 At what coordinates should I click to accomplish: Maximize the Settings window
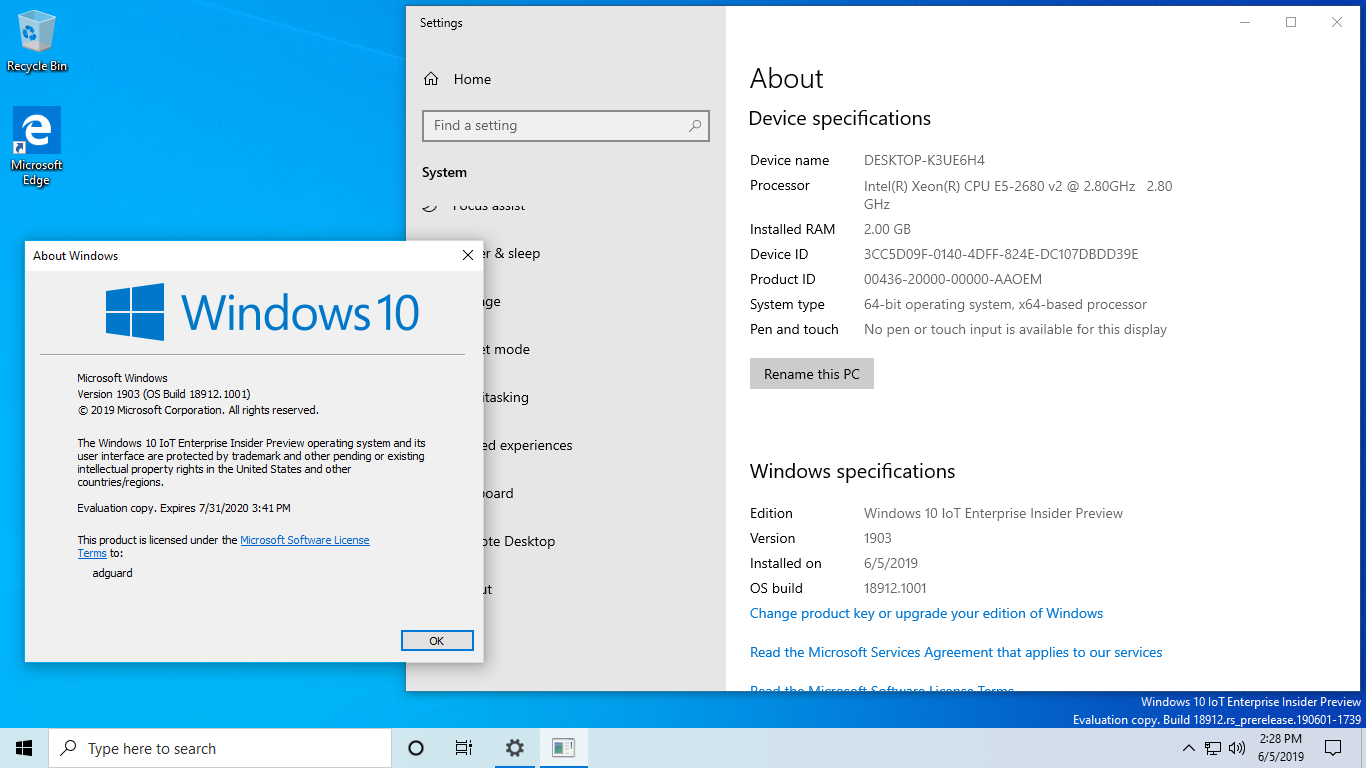1291,22
